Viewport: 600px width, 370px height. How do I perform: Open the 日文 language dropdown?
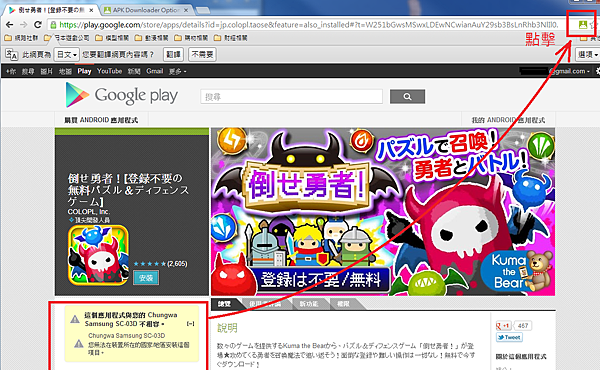67,55
